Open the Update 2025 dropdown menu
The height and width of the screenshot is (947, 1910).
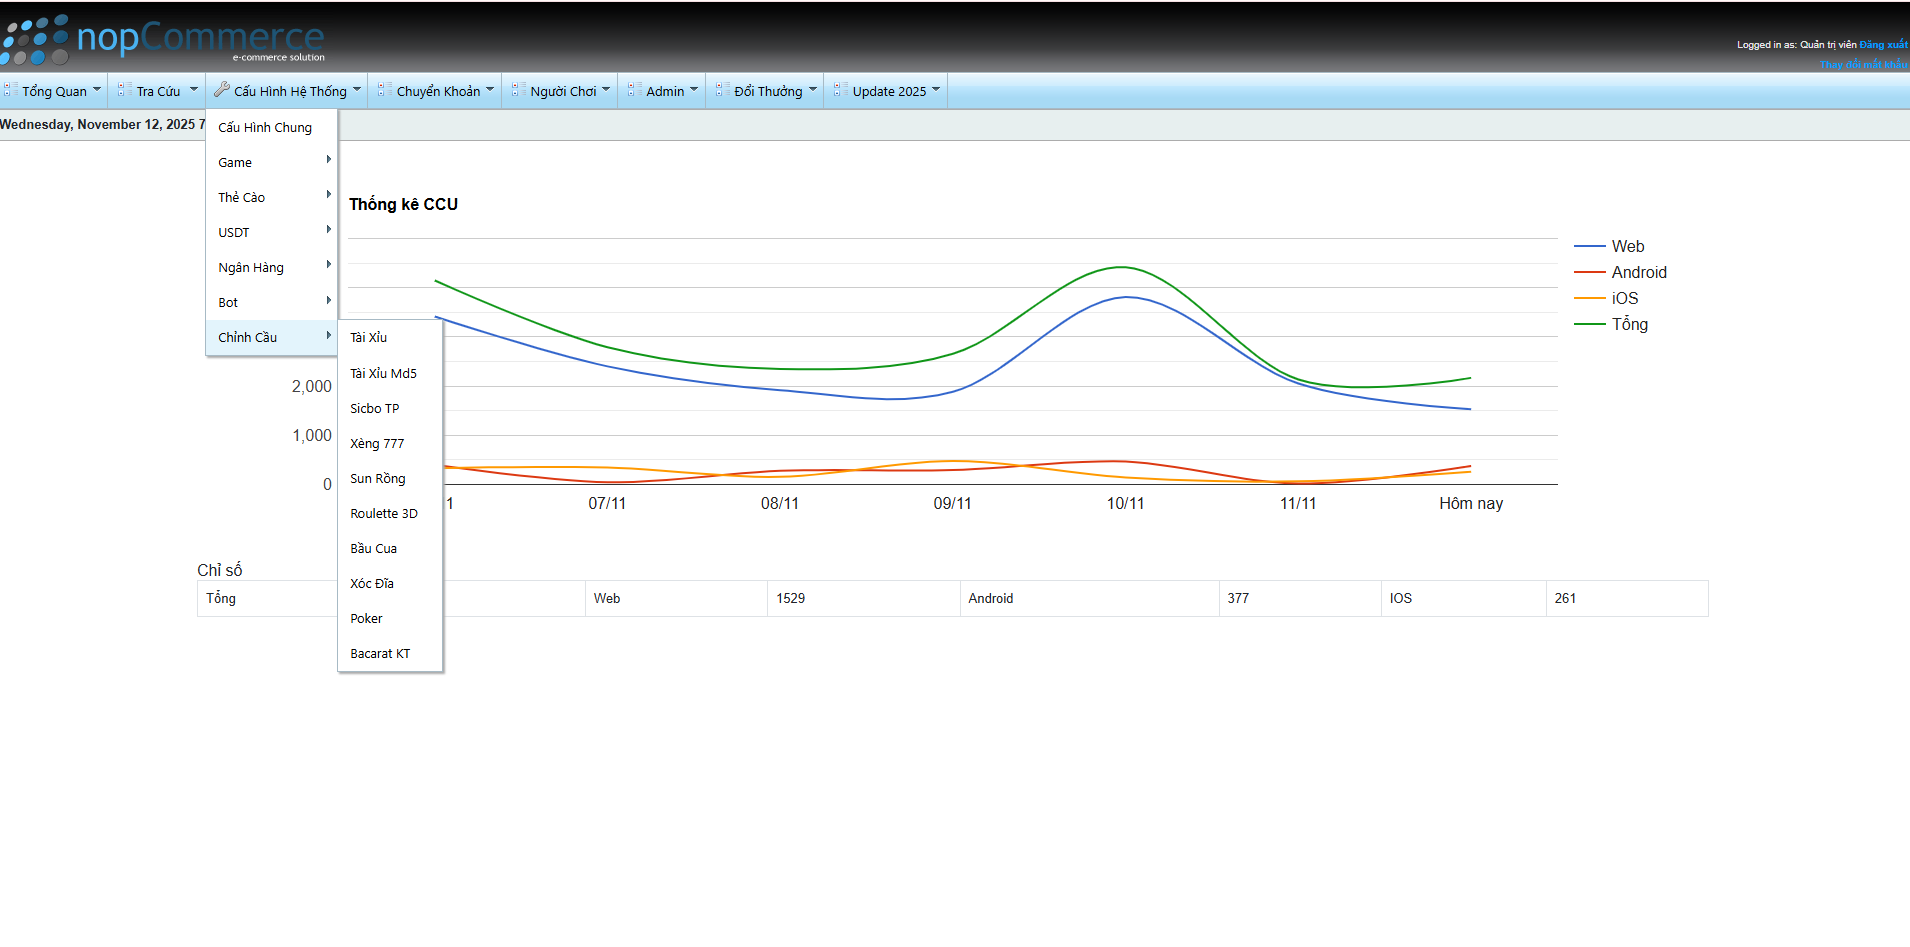coord(889,91)
